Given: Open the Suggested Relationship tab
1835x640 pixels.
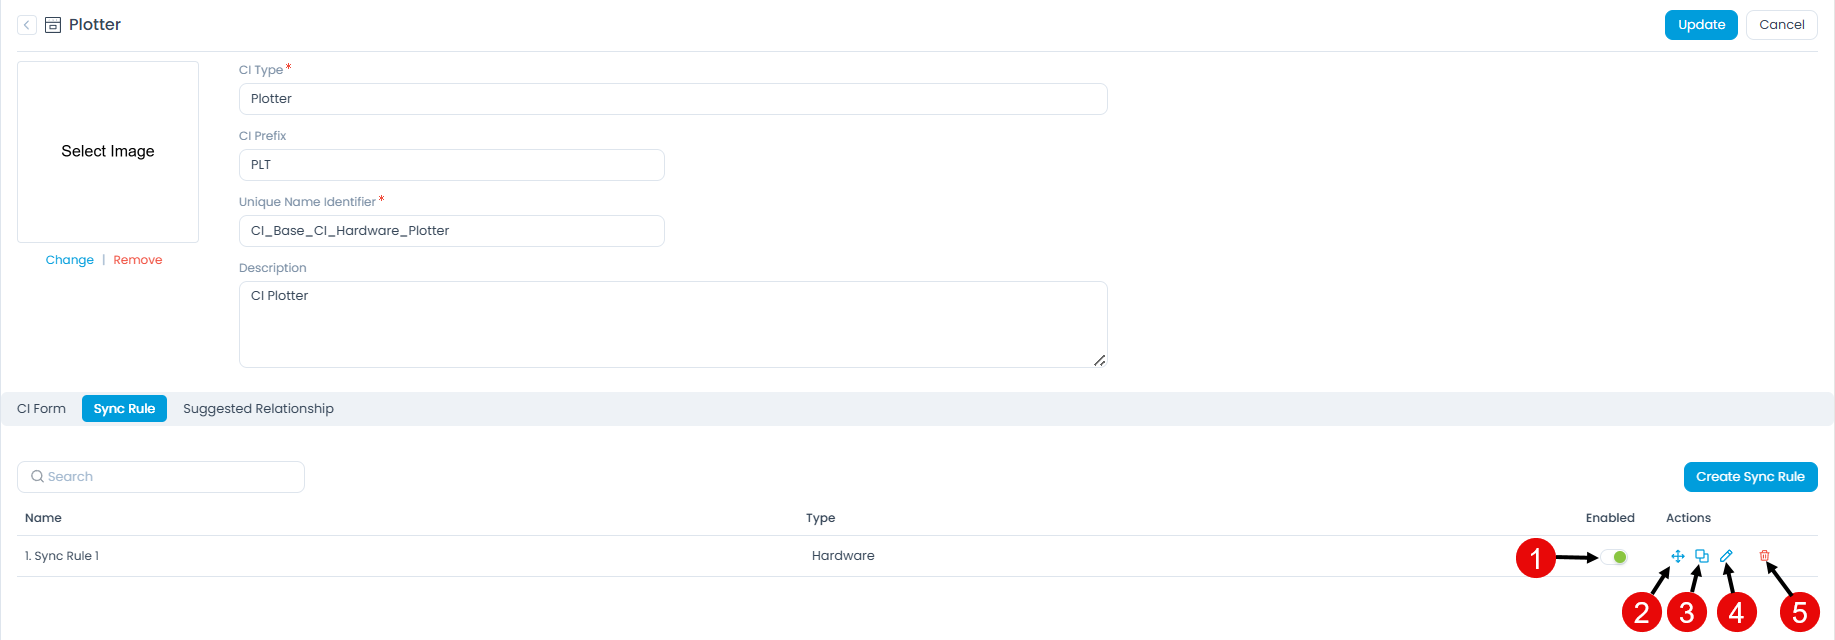Looking at the screenshot, I should click(x=258, y=409).
